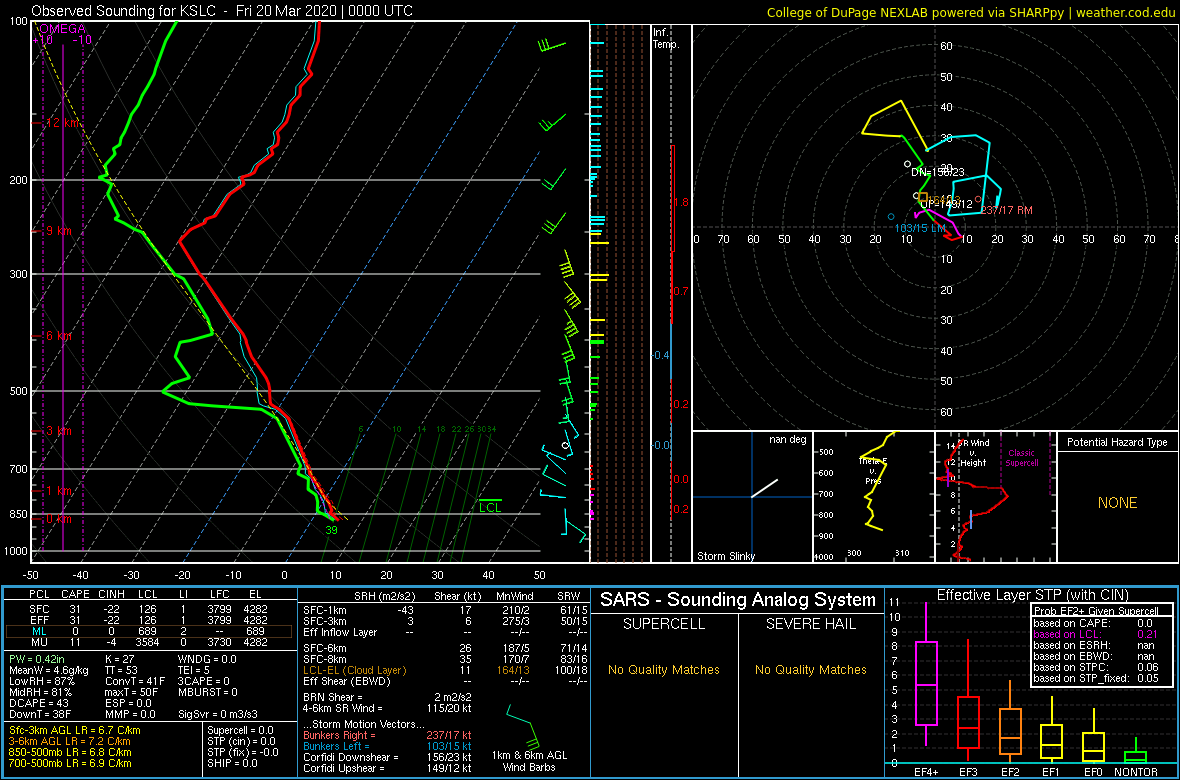1180x780 pixels.
Task: Click the green LCL marker on skew-T
Action: tap(490, 507)
